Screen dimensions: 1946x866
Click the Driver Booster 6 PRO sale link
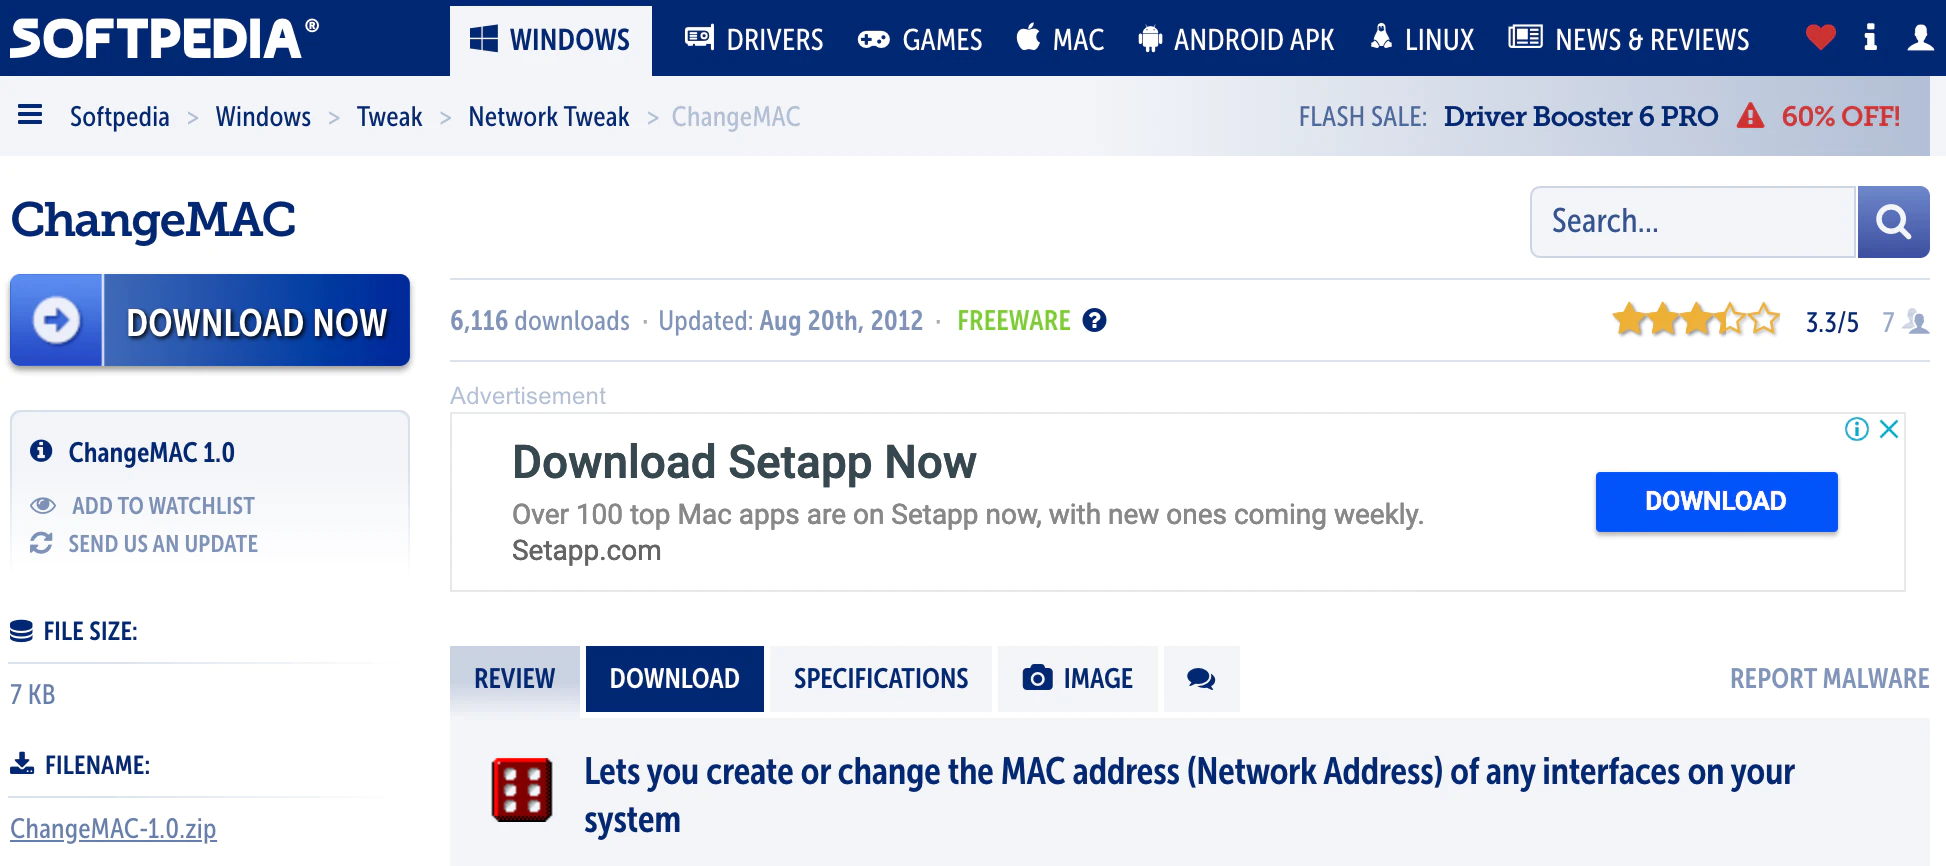1581,116
